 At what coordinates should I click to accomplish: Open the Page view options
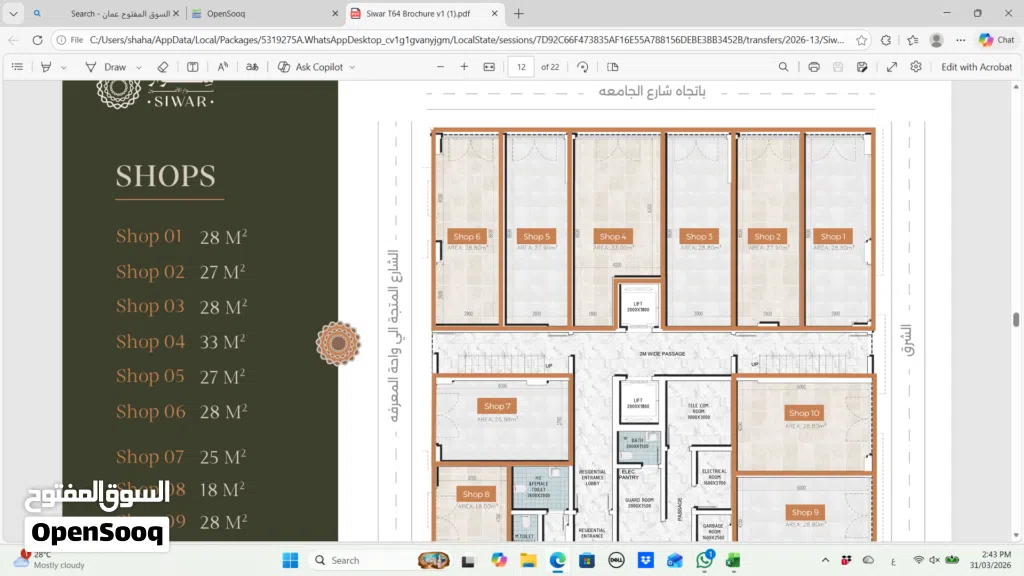[x=613, y=67]
